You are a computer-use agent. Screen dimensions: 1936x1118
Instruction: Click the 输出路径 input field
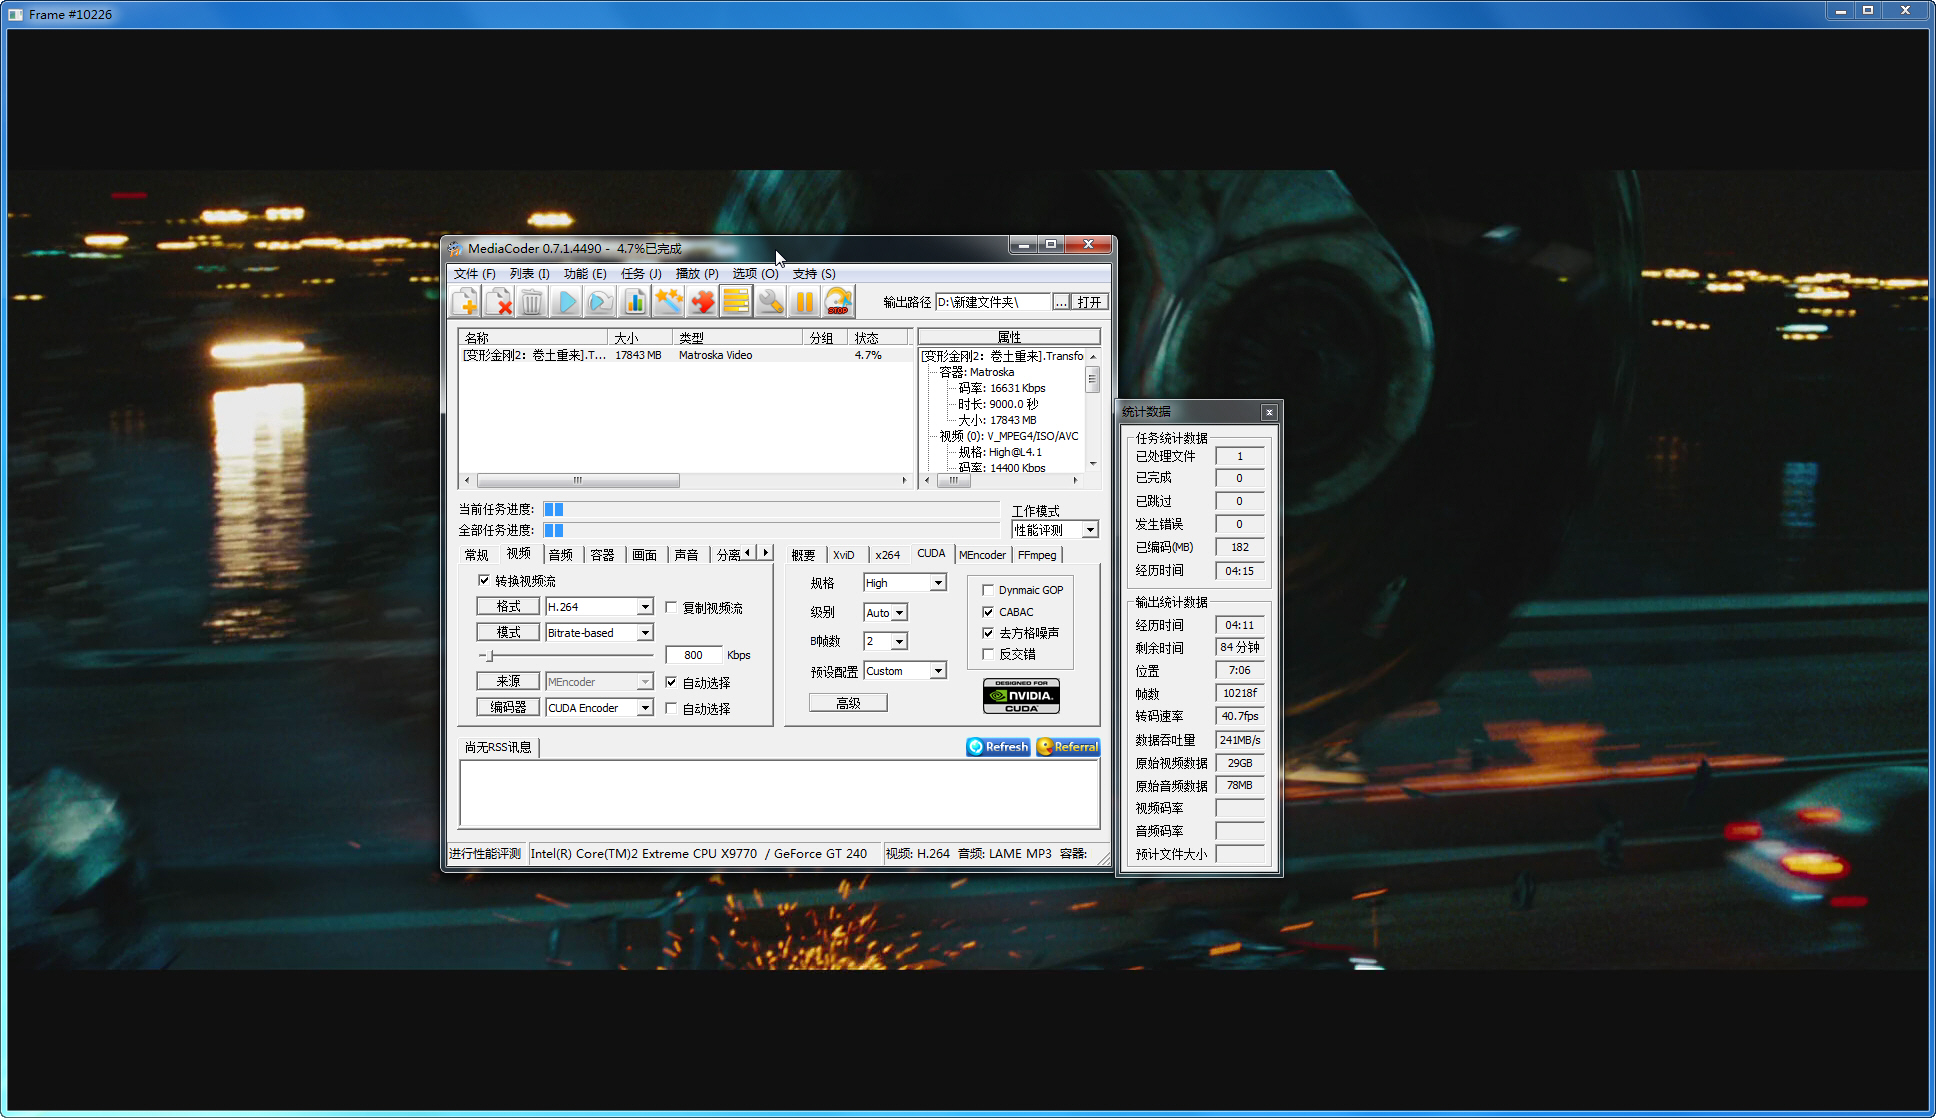coord(993,302)
